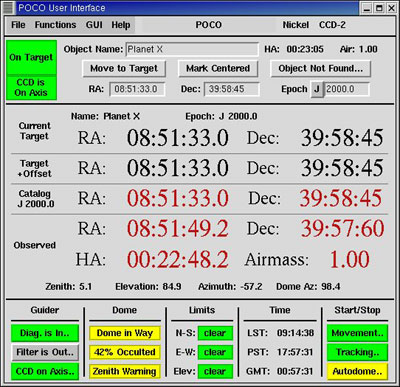The image size is (400, 387).
Task: Click the Movement start/stop button
Action: point(357,333)
